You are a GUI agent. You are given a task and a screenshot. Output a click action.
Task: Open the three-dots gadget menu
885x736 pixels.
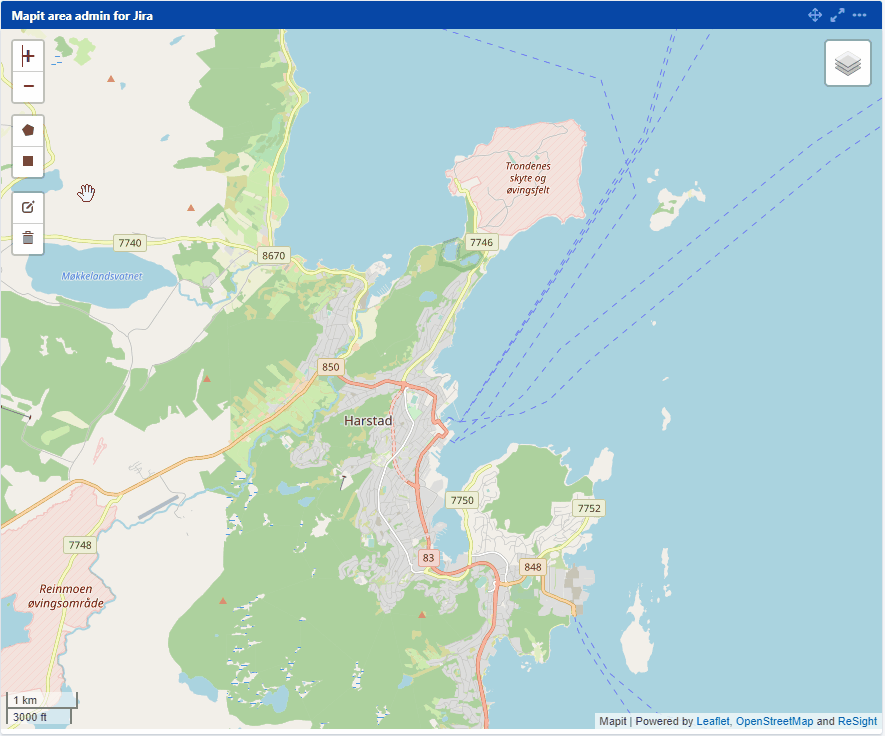pos(860,15)
